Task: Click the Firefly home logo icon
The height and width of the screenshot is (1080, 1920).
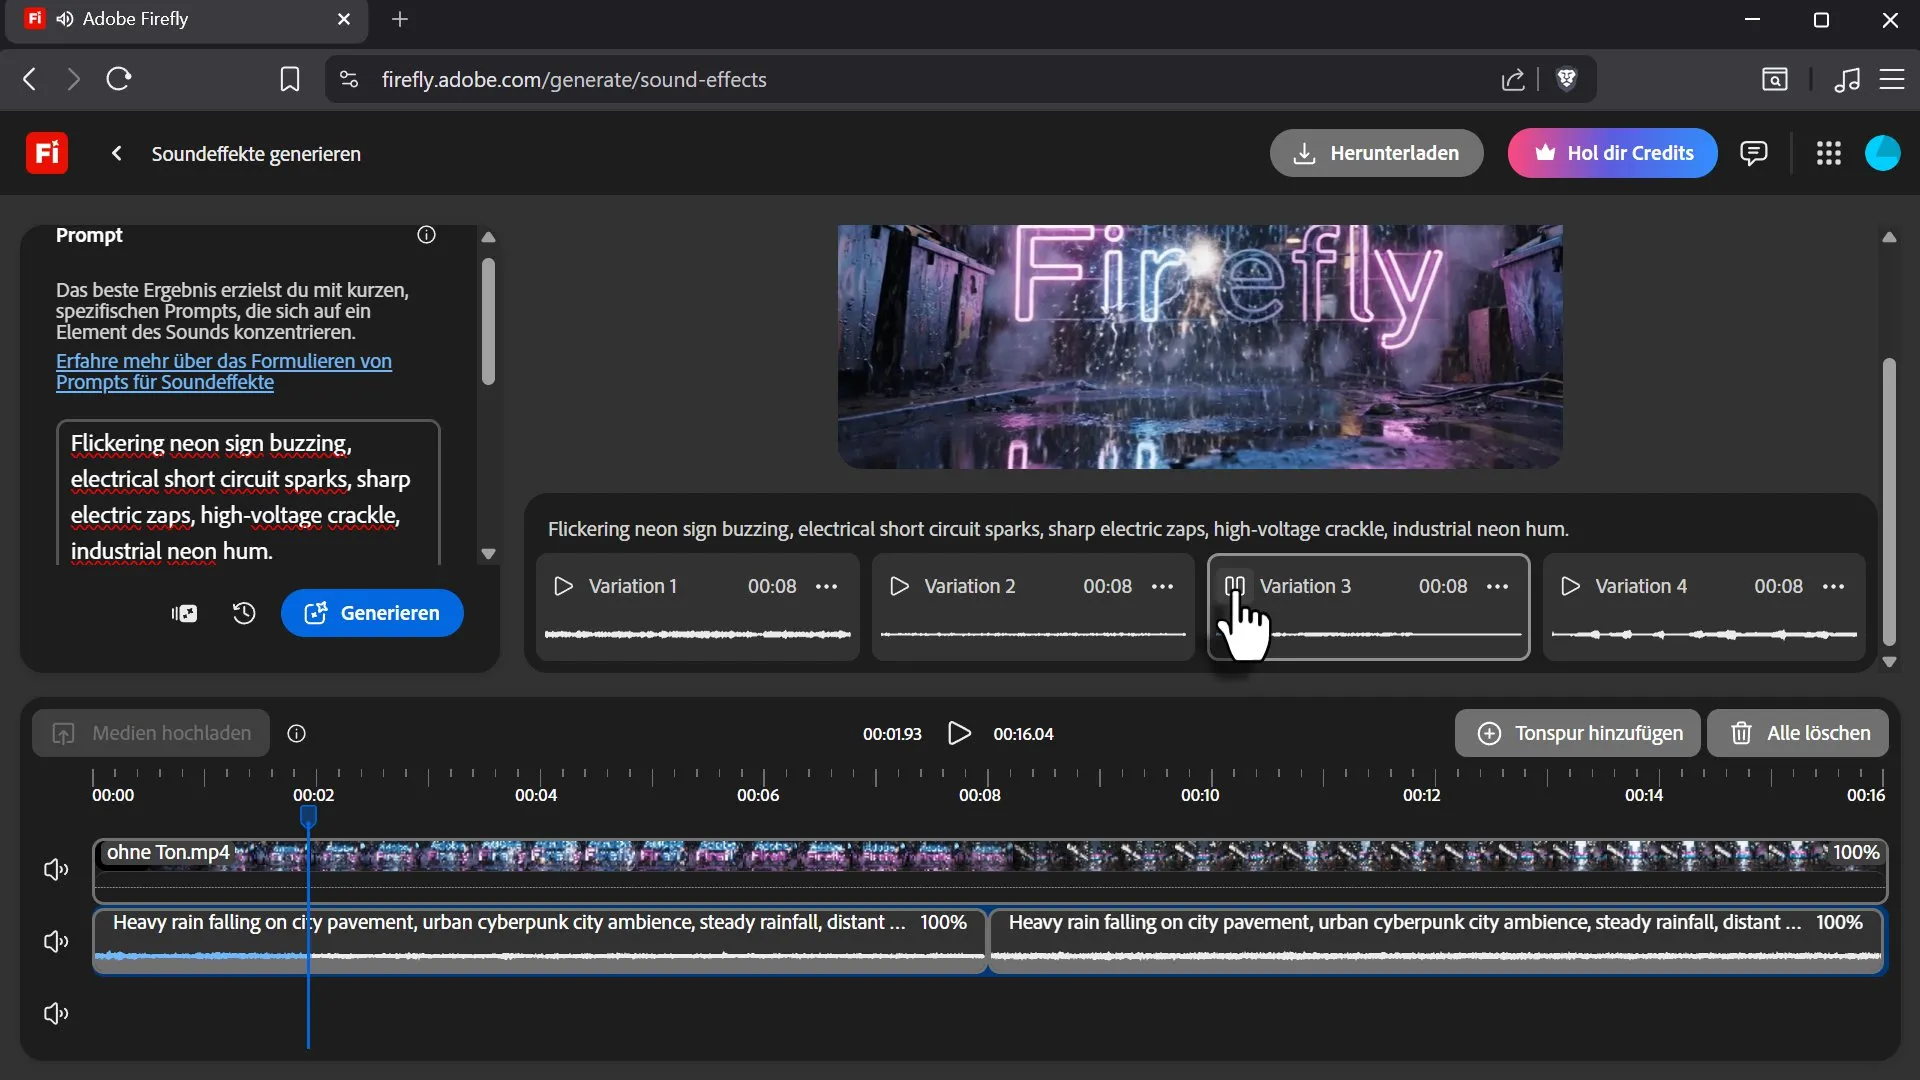Action: click(46, 153)
